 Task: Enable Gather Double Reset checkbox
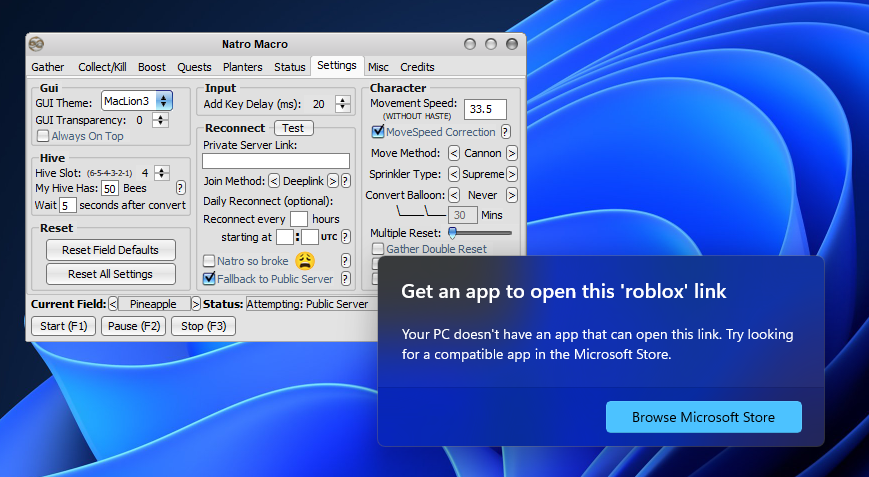[378, 249]
